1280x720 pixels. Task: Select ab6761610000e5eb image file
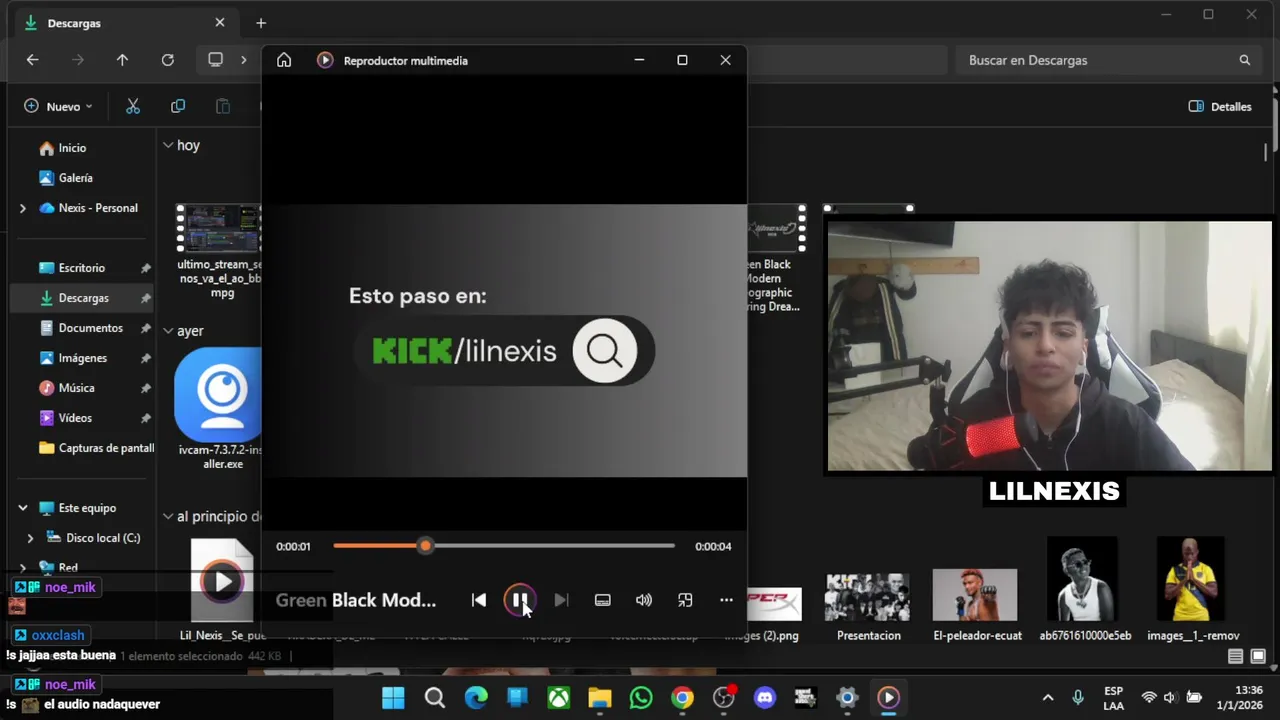pyautogui.click(x=1084, y=590)
